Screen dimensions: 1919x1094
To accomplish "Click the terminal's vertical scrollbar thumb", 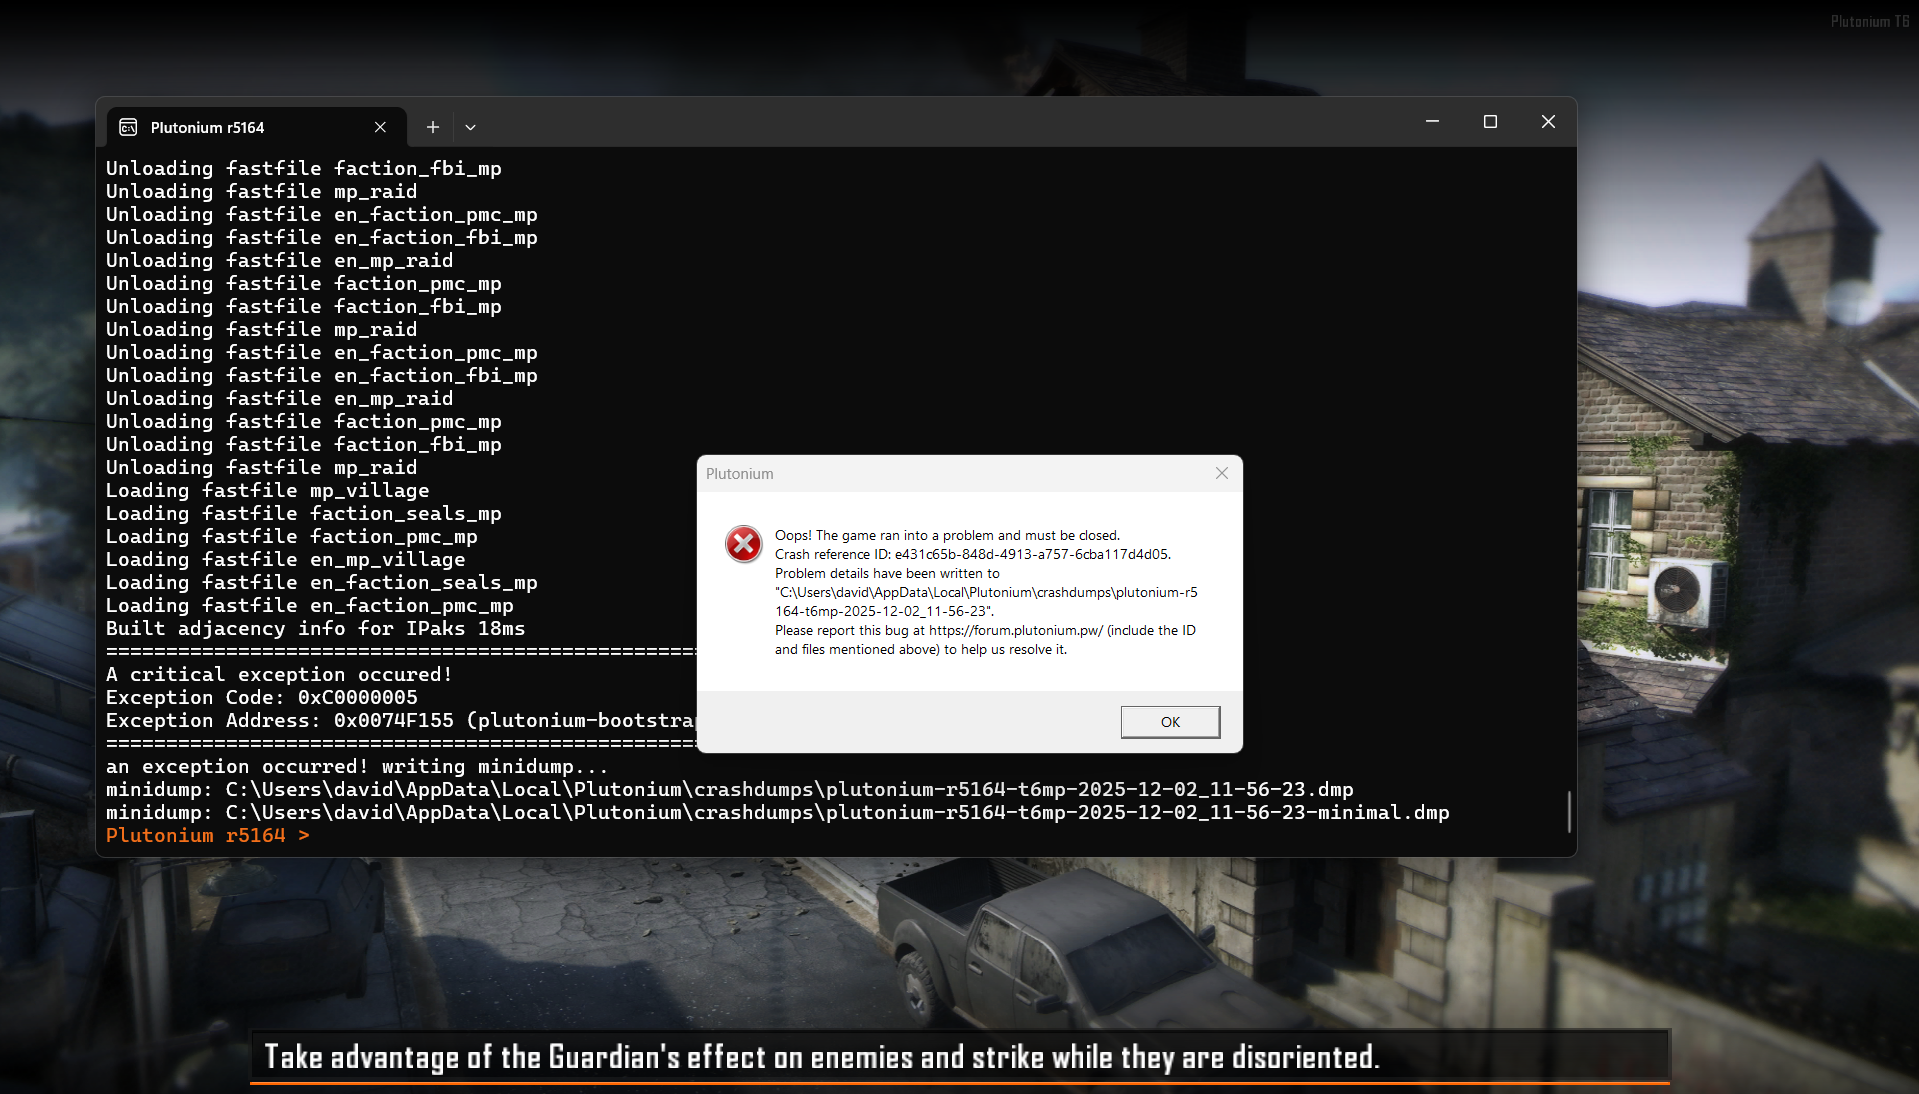I will (x=1568, y=811).
